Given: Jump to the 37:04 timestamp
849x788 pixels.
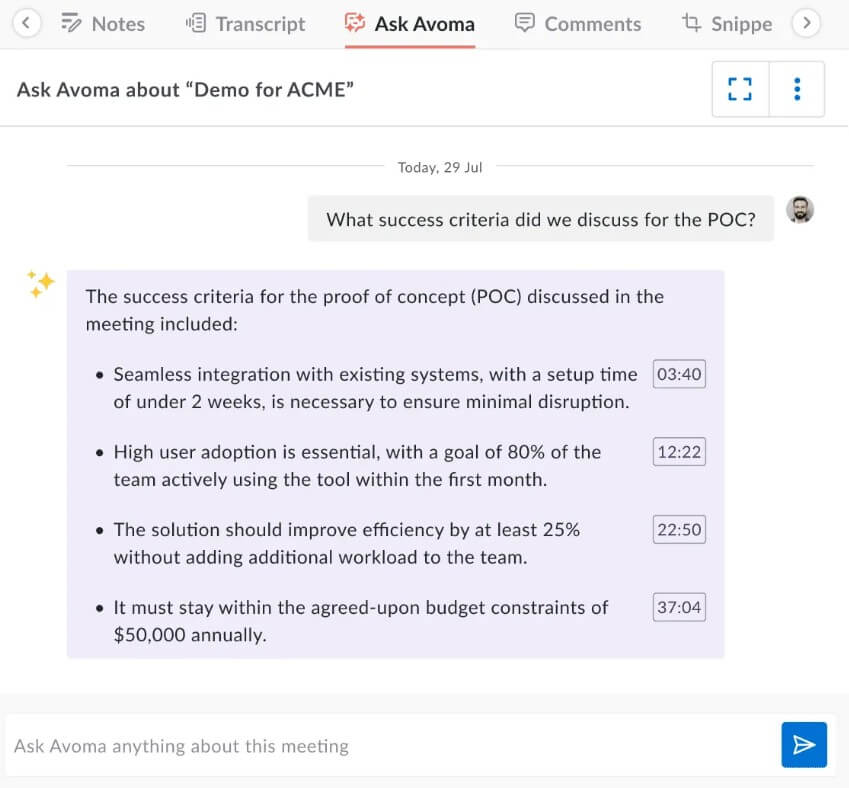Looking at the screenshot, I should pyautogui.click(x=679, y=607).
